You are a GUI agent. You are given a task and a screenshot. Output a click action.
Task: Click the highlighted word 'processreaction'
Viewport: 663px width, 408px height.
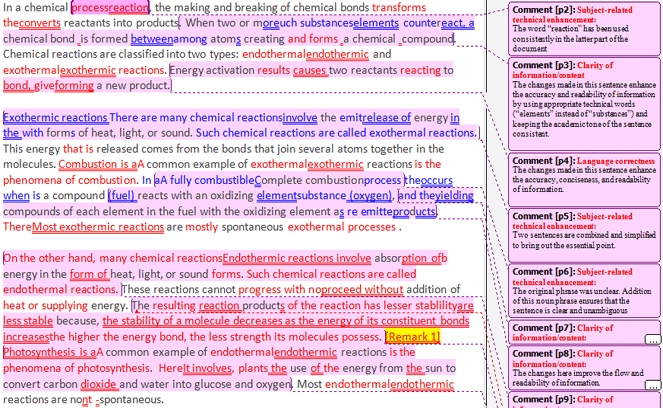tap(110, 8)
